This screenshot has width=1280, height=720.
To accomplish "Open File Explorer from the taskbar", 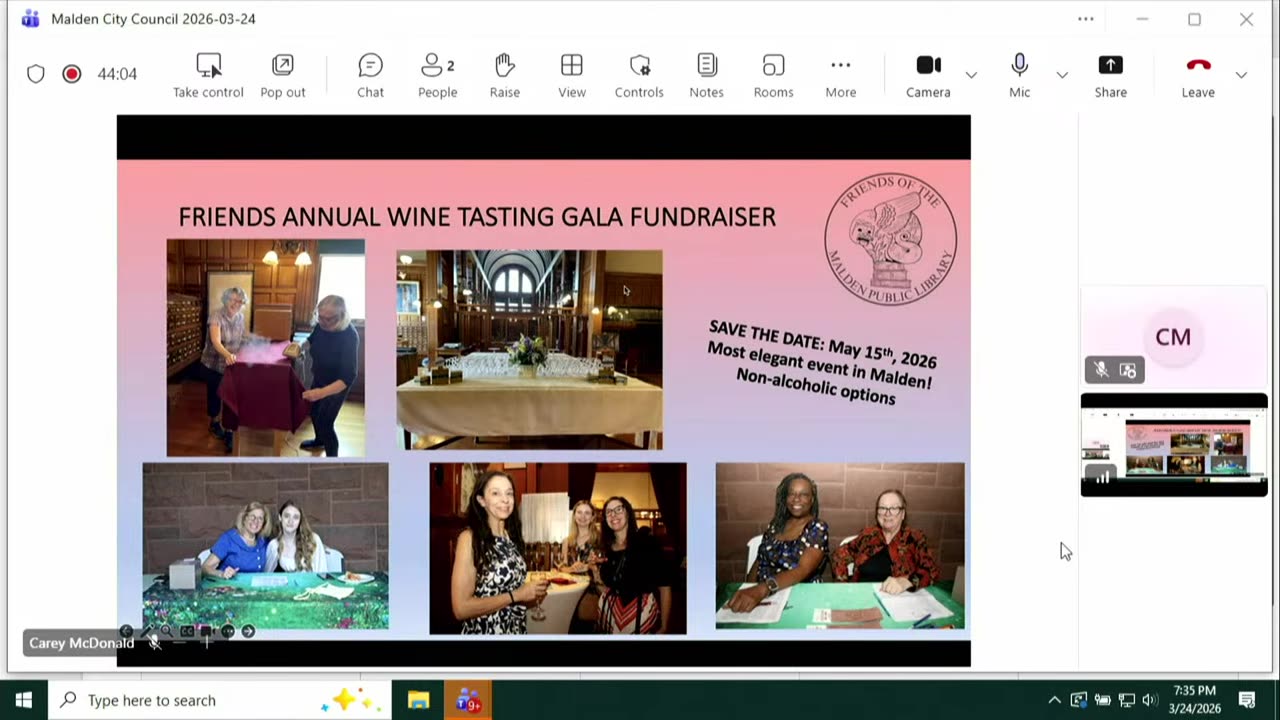I will click(418, 700).
